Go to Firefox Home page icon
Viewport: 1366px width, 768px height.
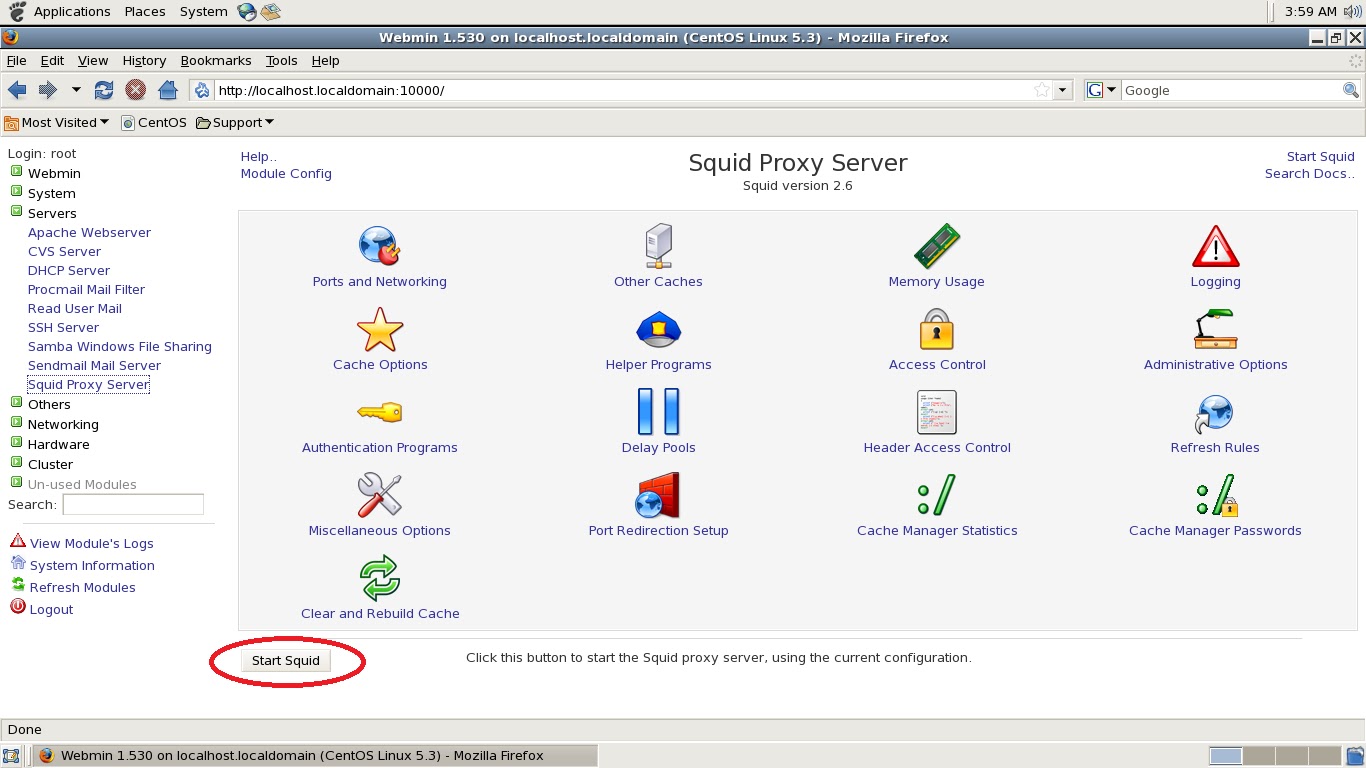(x=168, y=90)
